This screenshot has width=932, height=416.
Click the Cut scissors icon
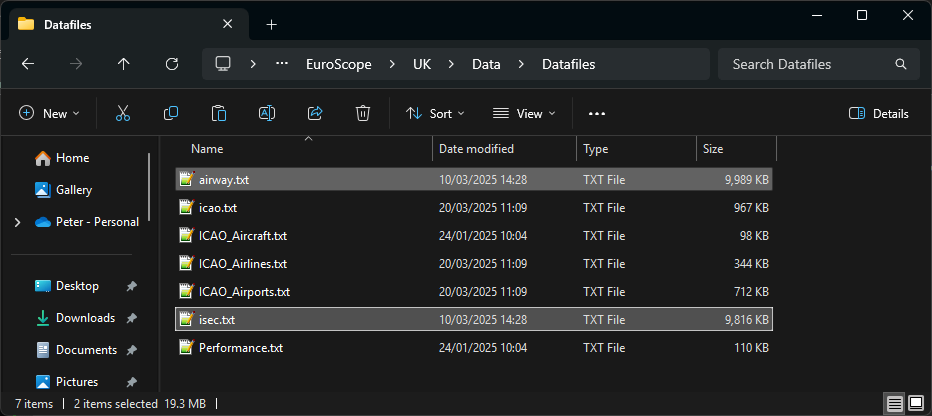tap(123, 114)
